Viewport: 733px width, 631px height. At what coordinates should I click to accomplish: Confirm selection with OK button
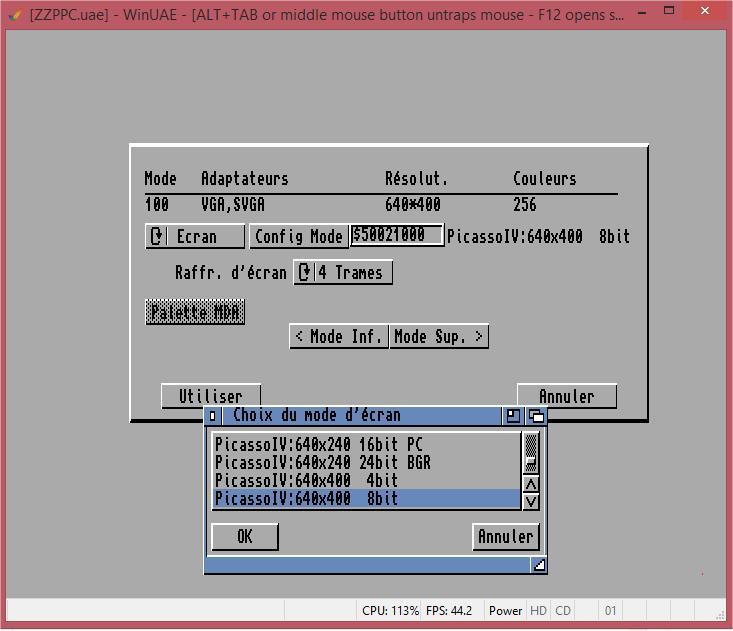tap(245, 536)
